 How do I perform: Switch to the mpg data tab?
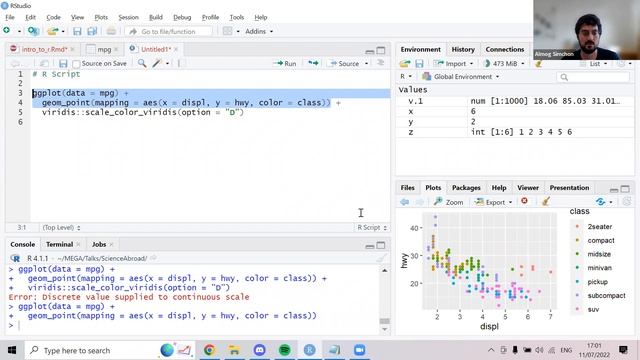[104, 49]
